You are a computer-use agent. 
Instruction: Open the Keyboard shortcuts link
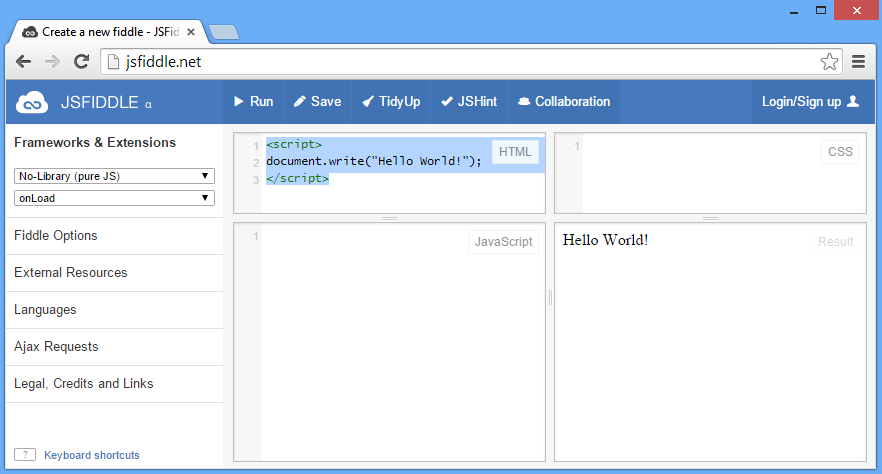click(x=92, y=455)
